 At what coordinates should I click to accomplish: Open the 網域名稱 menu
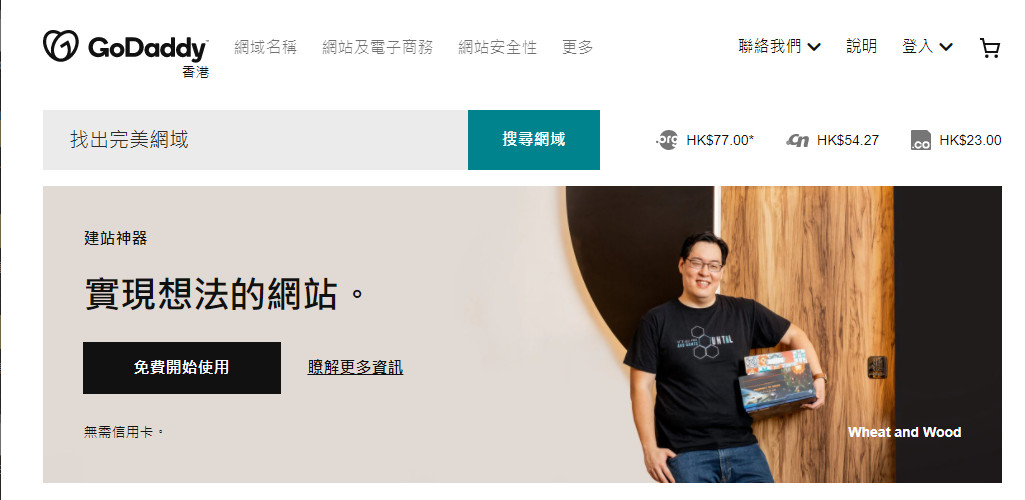click(265, 47)
